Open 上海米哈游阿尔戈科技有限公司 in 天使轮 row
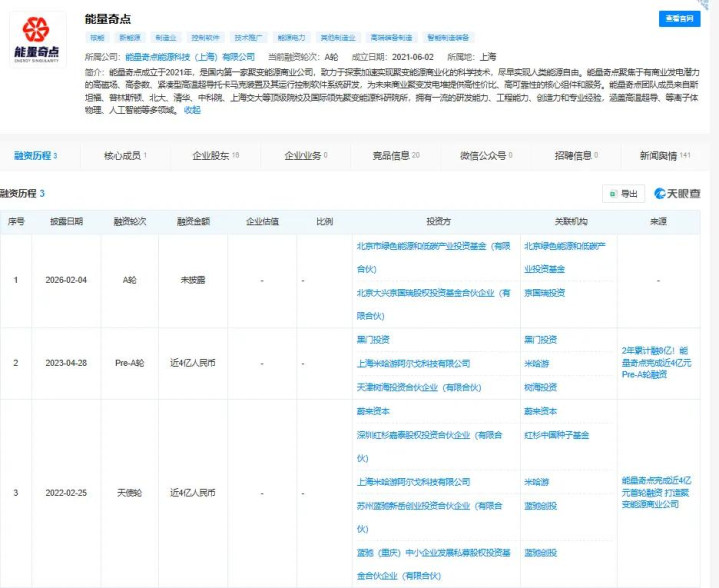 pos(414,482)
